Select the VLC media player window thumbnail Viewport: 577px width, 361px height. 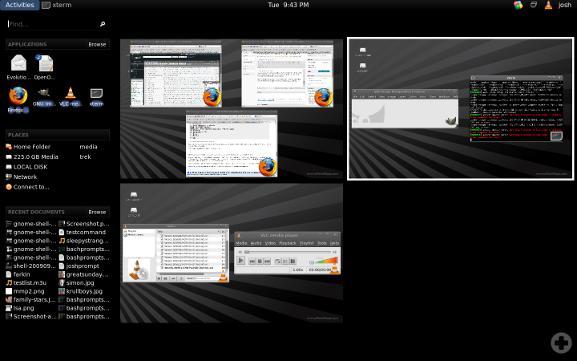[x=287, y=253]
